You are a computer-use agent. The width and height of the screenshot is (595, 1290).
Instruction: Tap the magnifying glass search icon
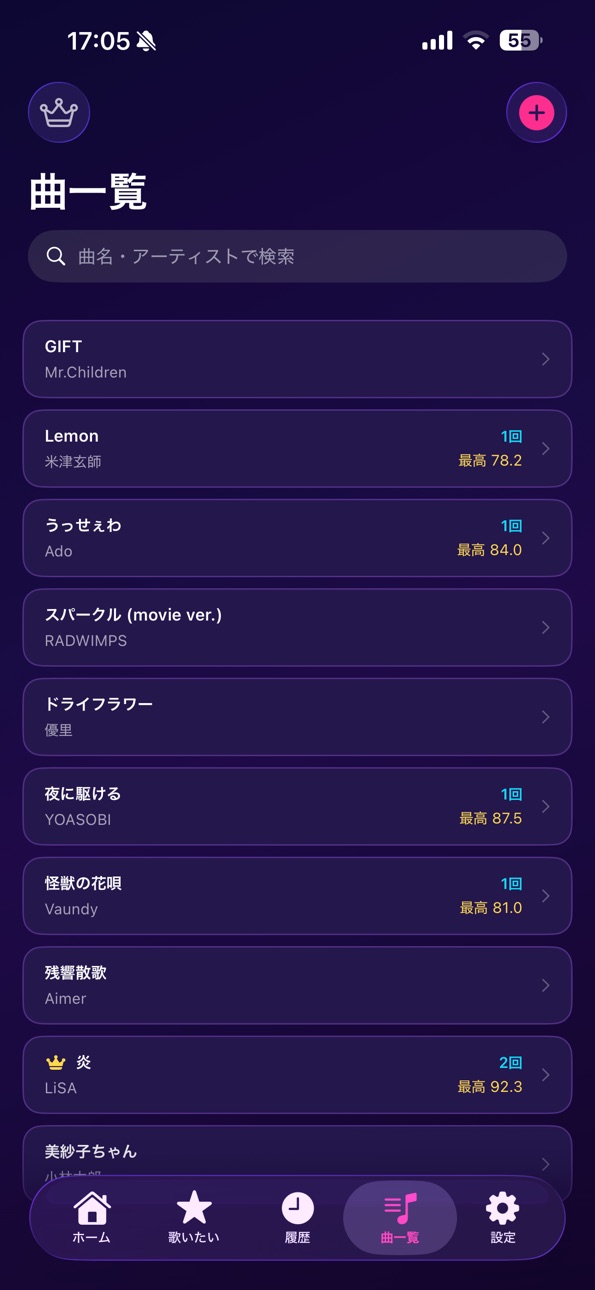pyautogui.click(x=56, y=256)
